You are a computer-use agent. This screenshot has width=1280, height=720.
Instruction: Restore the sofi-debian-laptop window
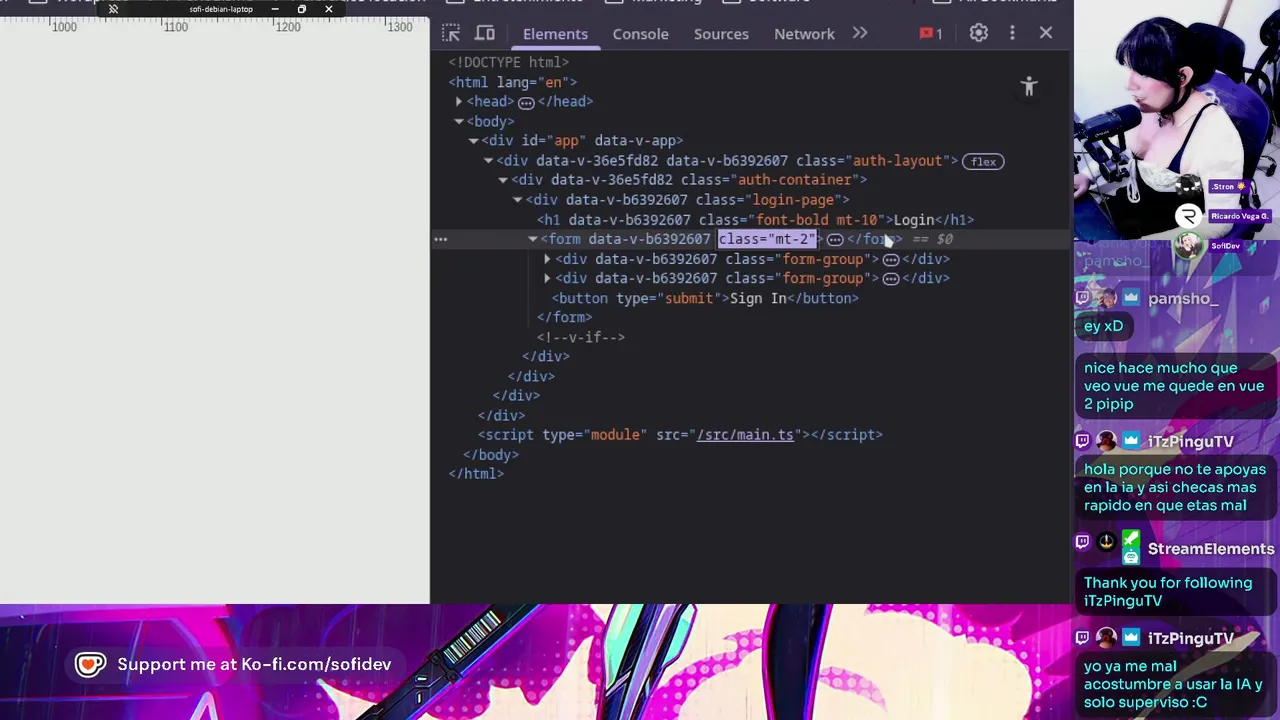pos(301,9)
